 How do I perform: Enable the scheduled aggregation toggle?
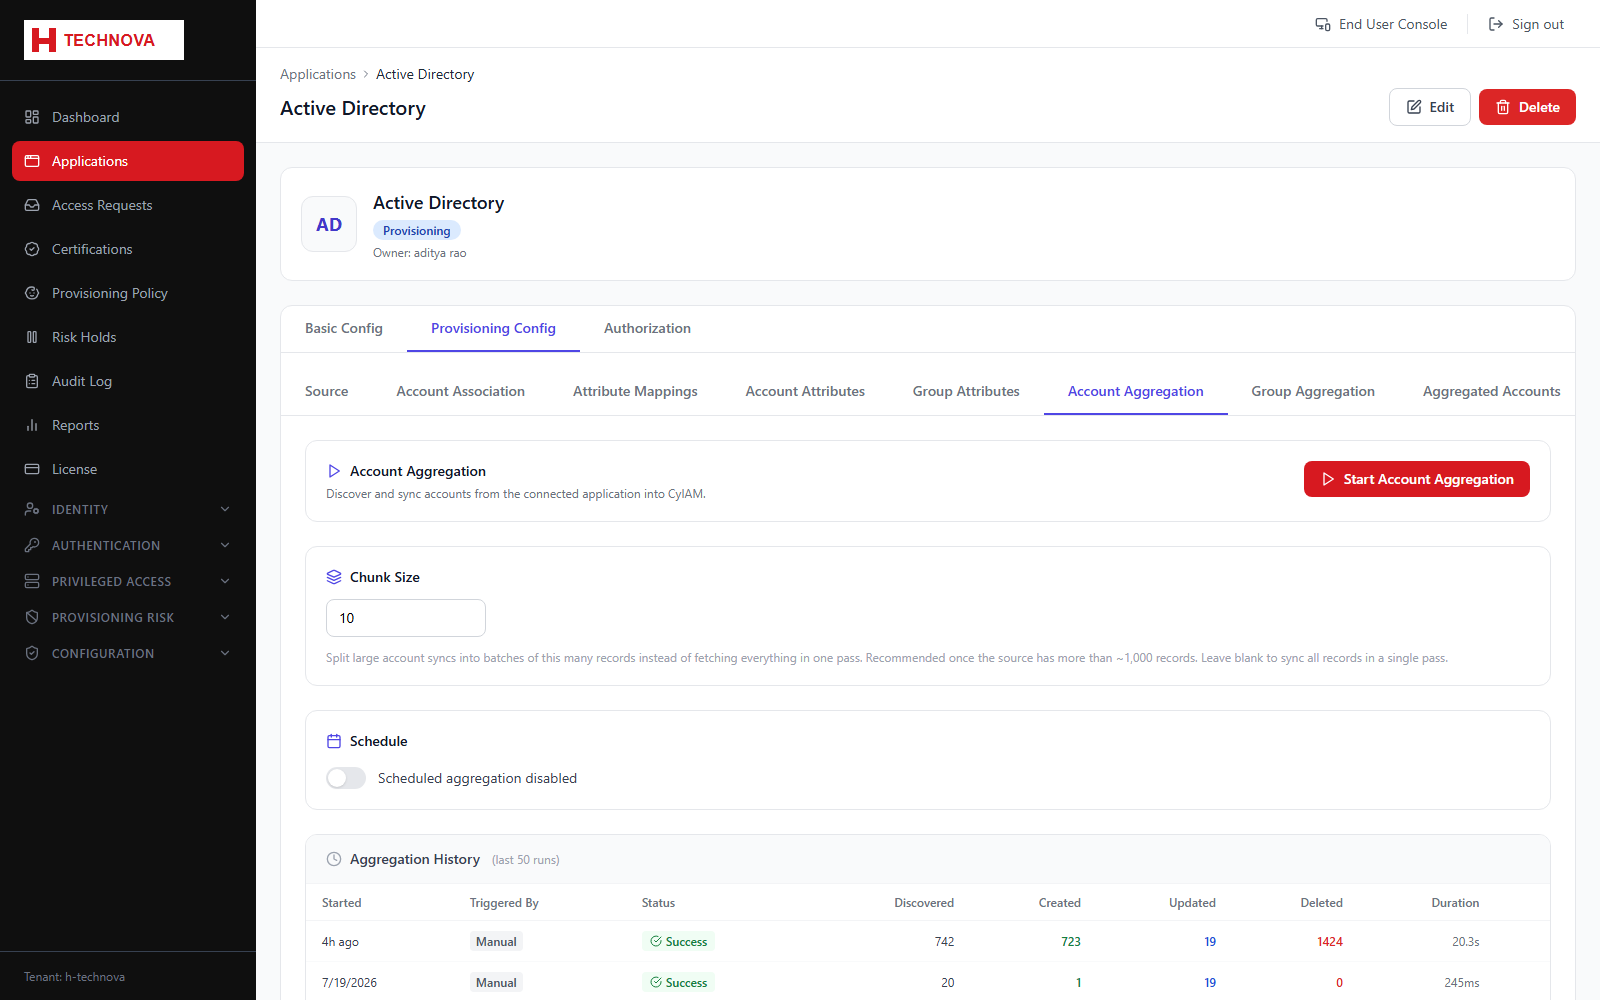[x=346, y=778]
